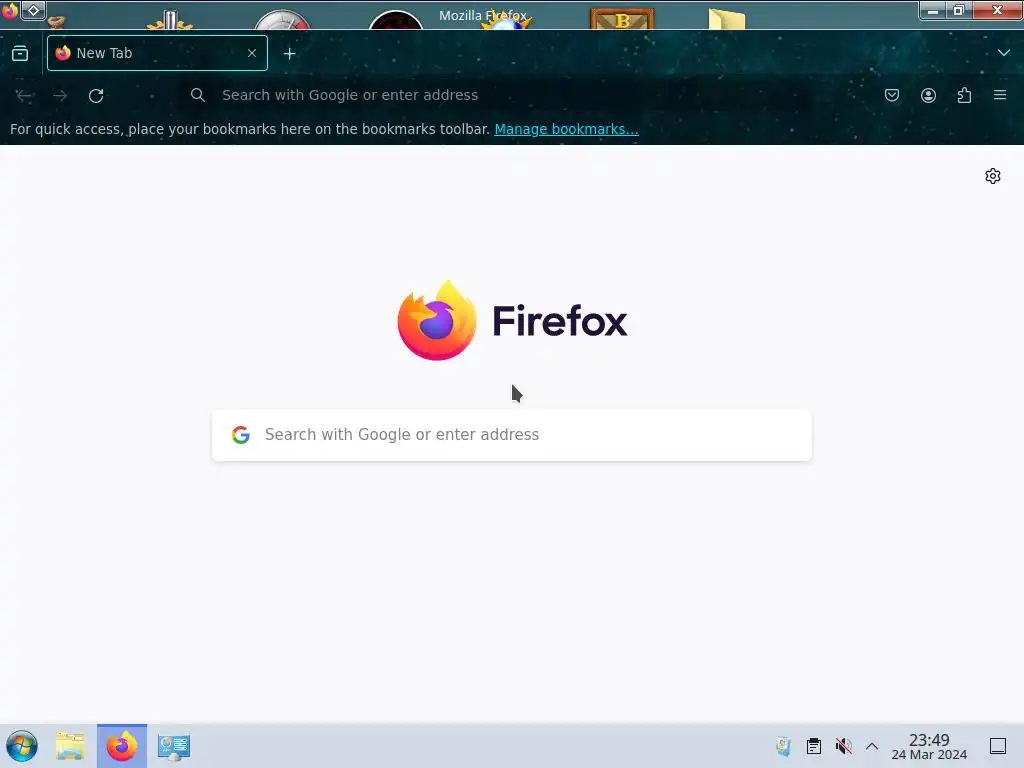Open the Extensions panel
Image resolution: width=1024 pixels, height=768 pixels.
(964, 95)
